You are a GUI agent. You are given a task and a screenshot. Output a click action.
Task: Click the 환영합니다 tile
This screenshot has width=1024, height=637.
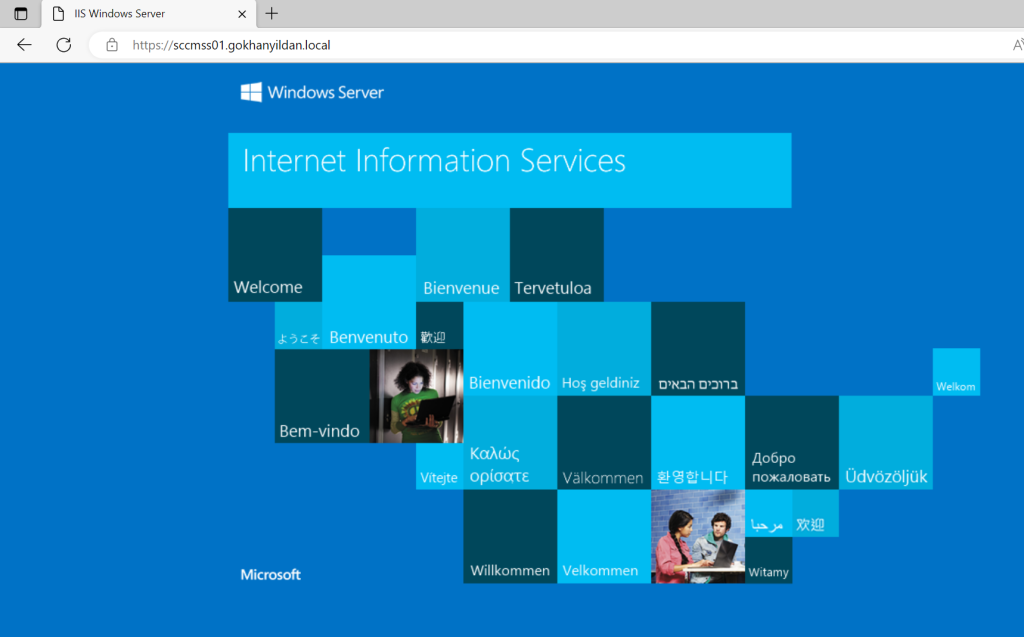pos(698,443)
